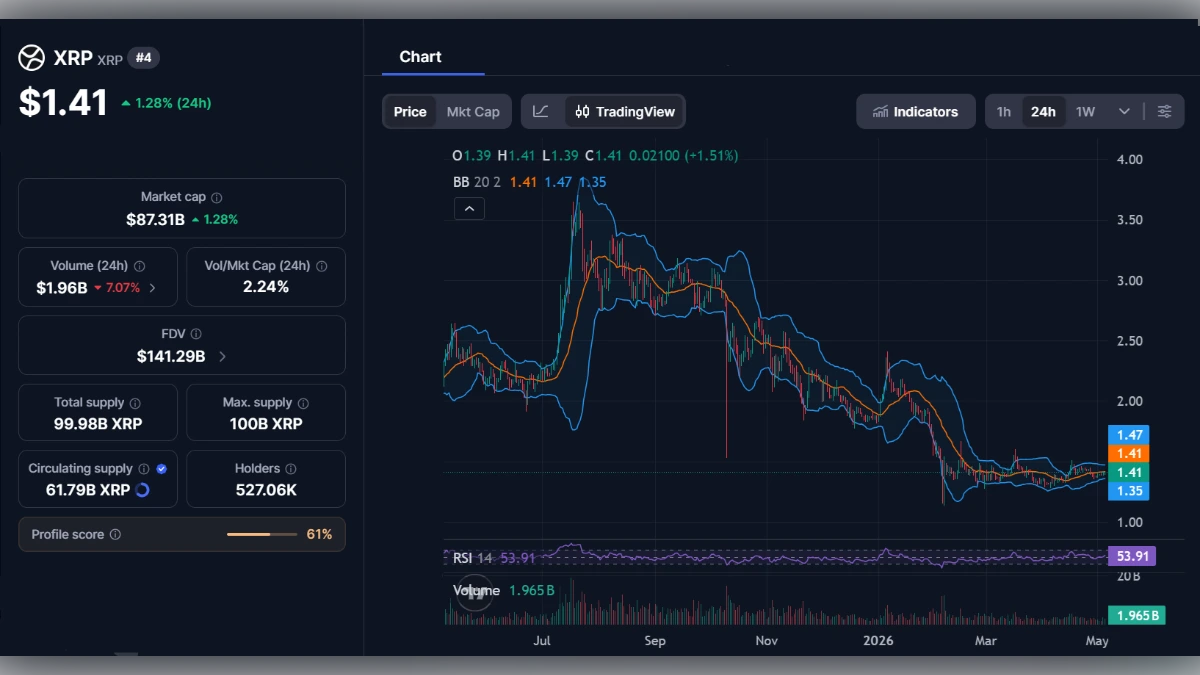Click the #4 rank badge
This screenshot has width=1200, height=675.
(x=143, y=58)
